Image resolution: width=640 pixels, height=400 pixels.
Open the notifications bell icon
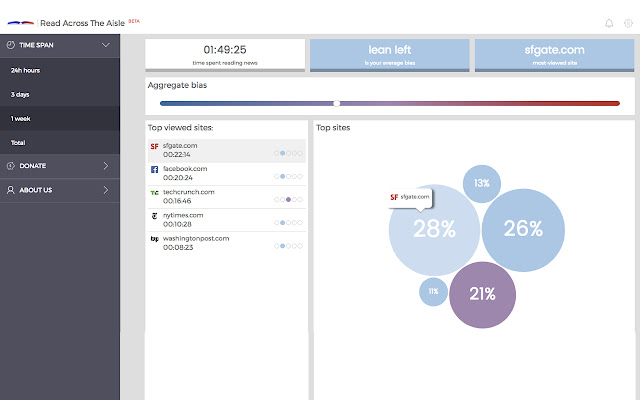click(609, 22)
